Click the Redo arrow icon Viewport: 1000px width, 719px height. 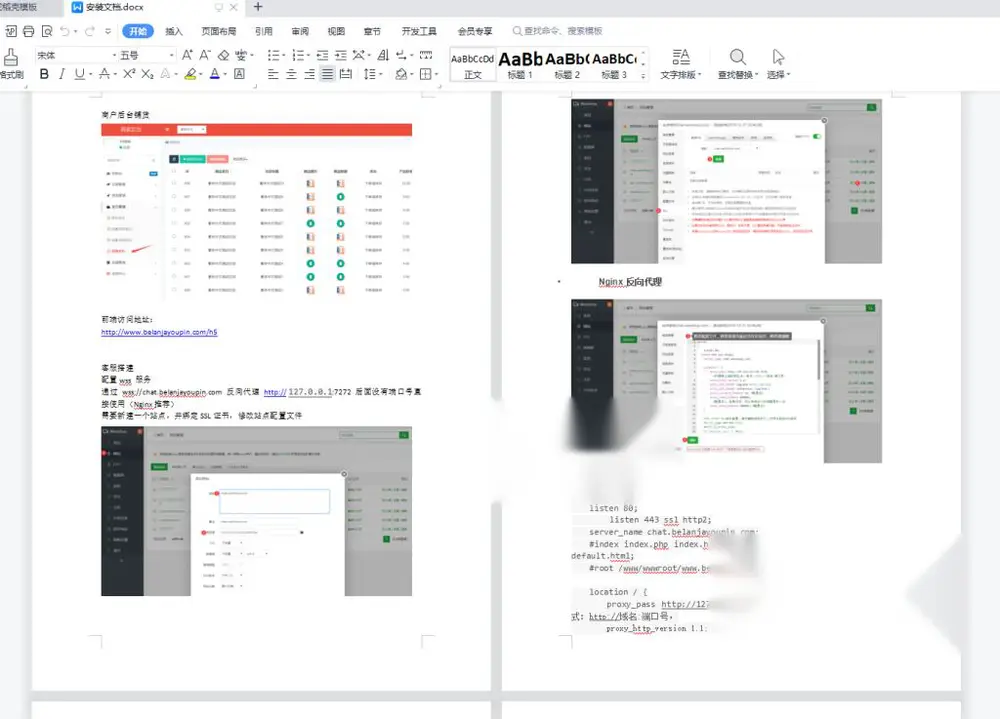click(90, 31)
